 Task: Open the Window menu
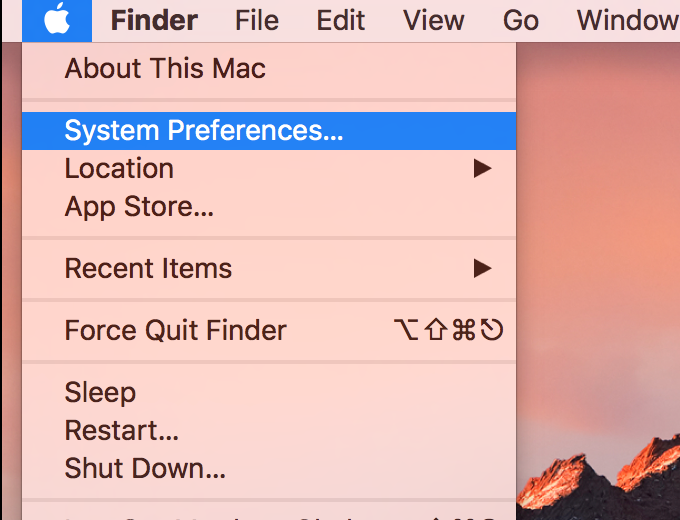pyautogui.click(x=628, y=20)
